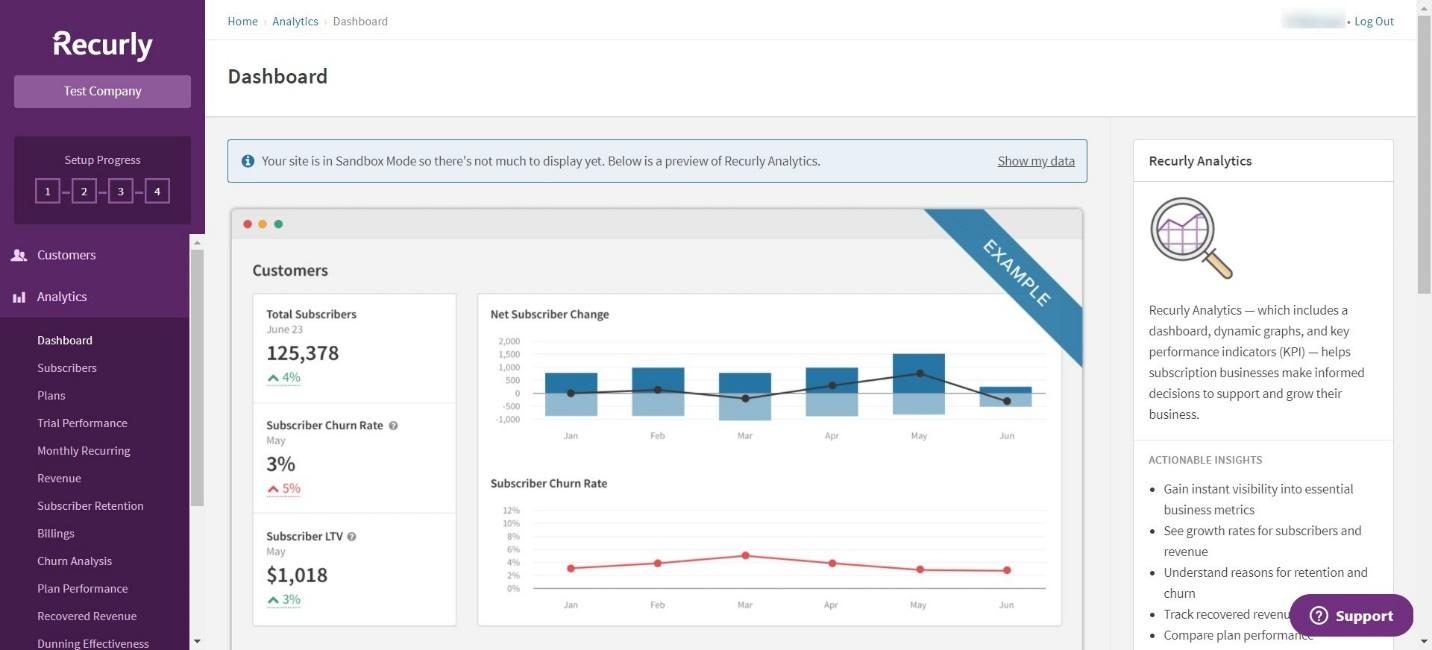
Task: Click the question mark icon on Support
Action: [x=1318, y=616]
